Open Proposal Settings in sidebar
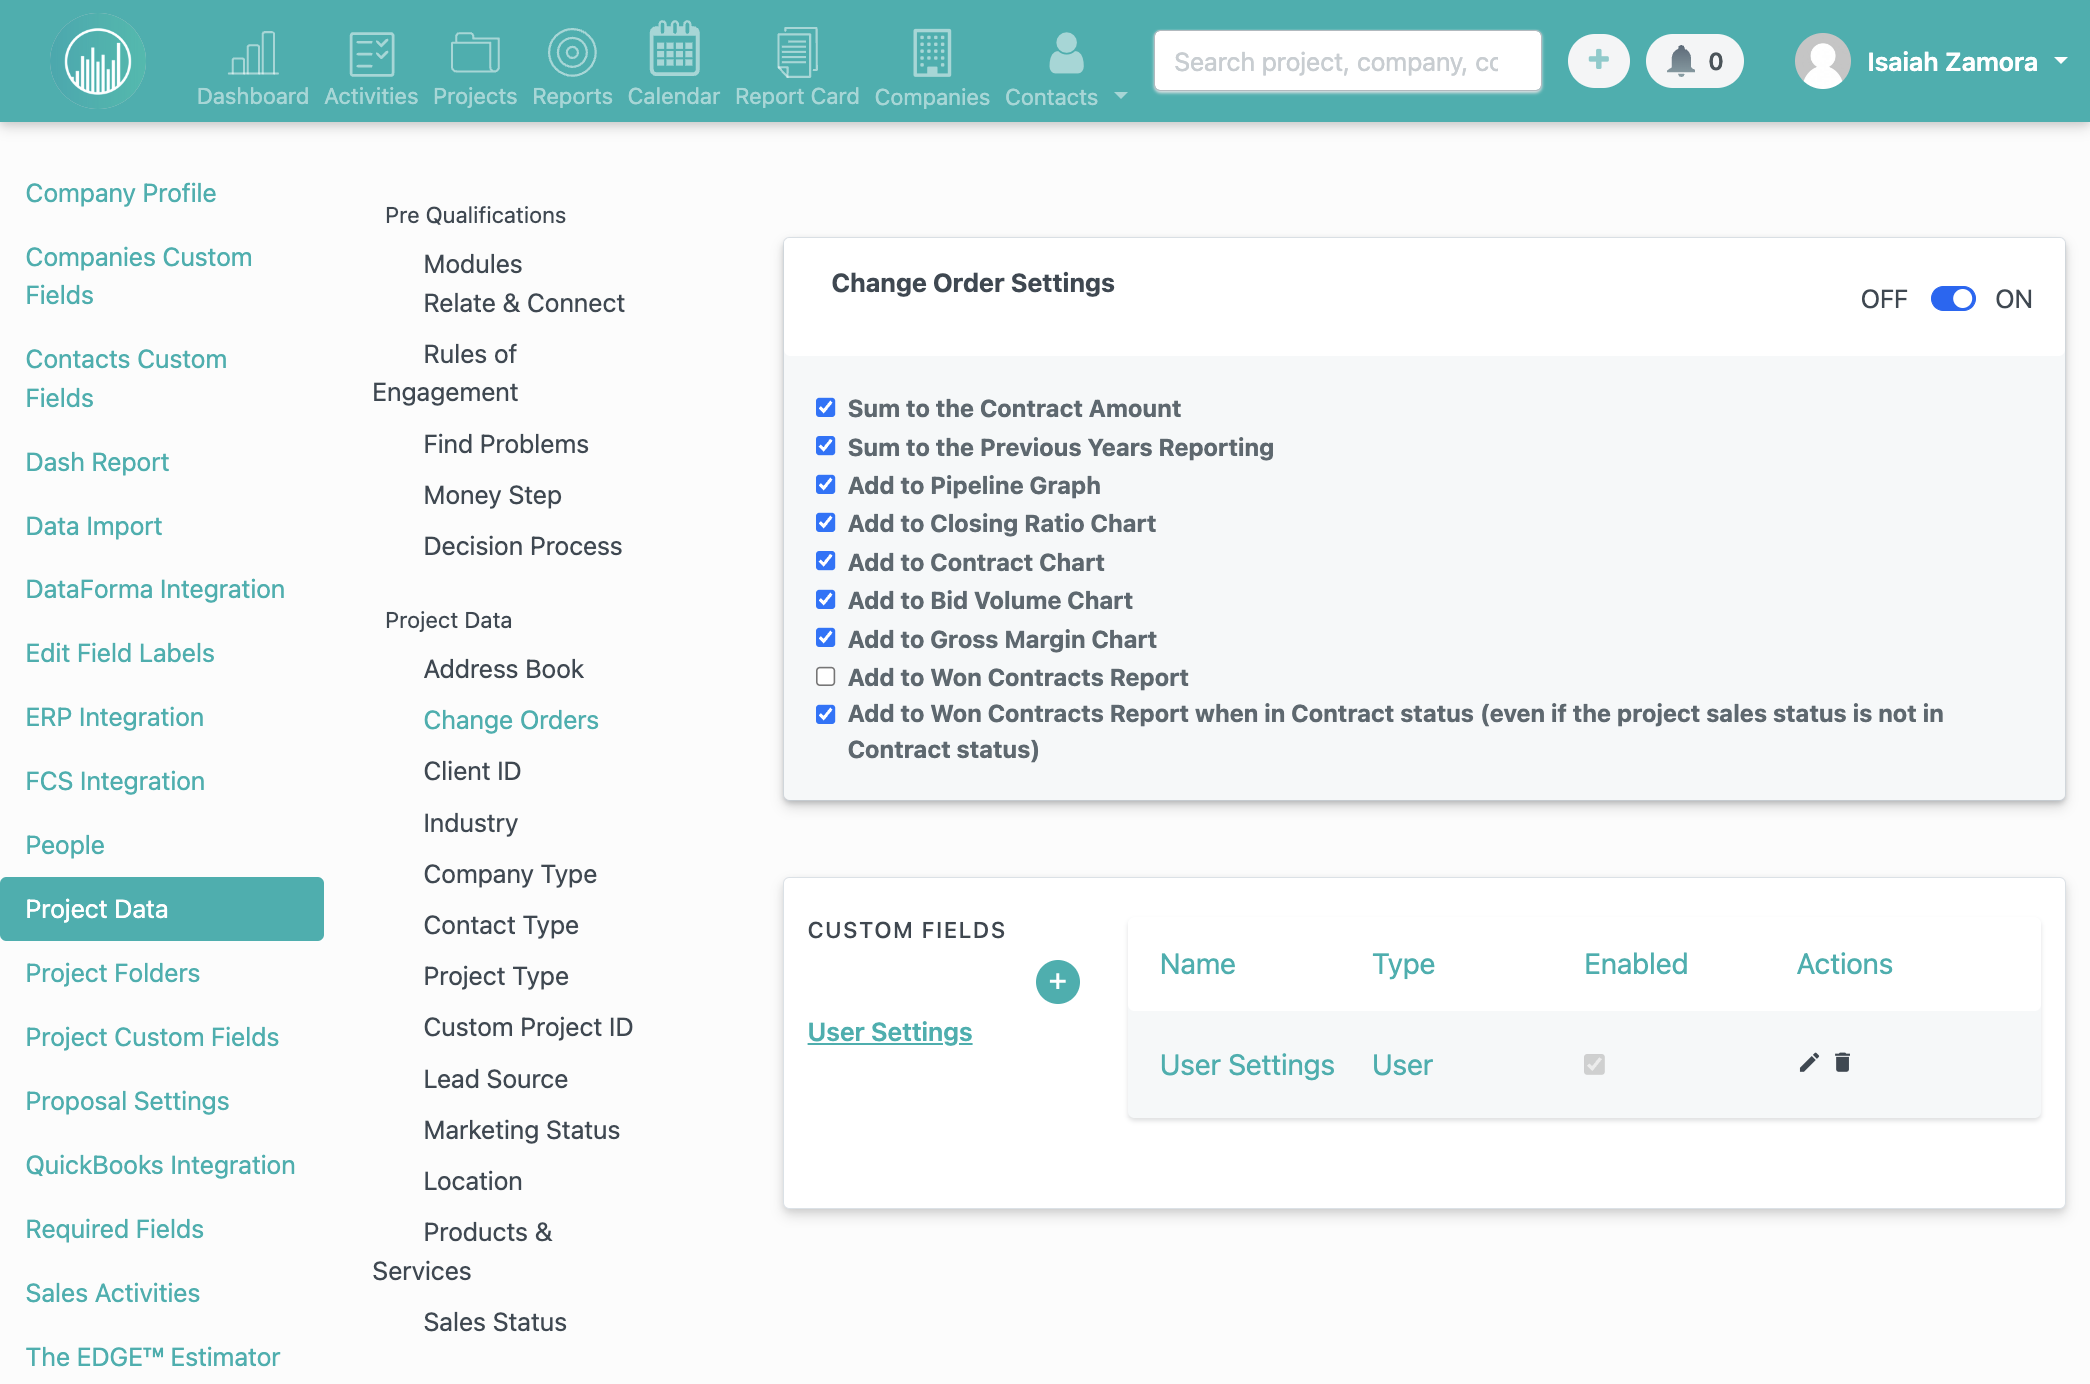The width and height of the screenshot is (2090, 1384). tap(127, 1101)
